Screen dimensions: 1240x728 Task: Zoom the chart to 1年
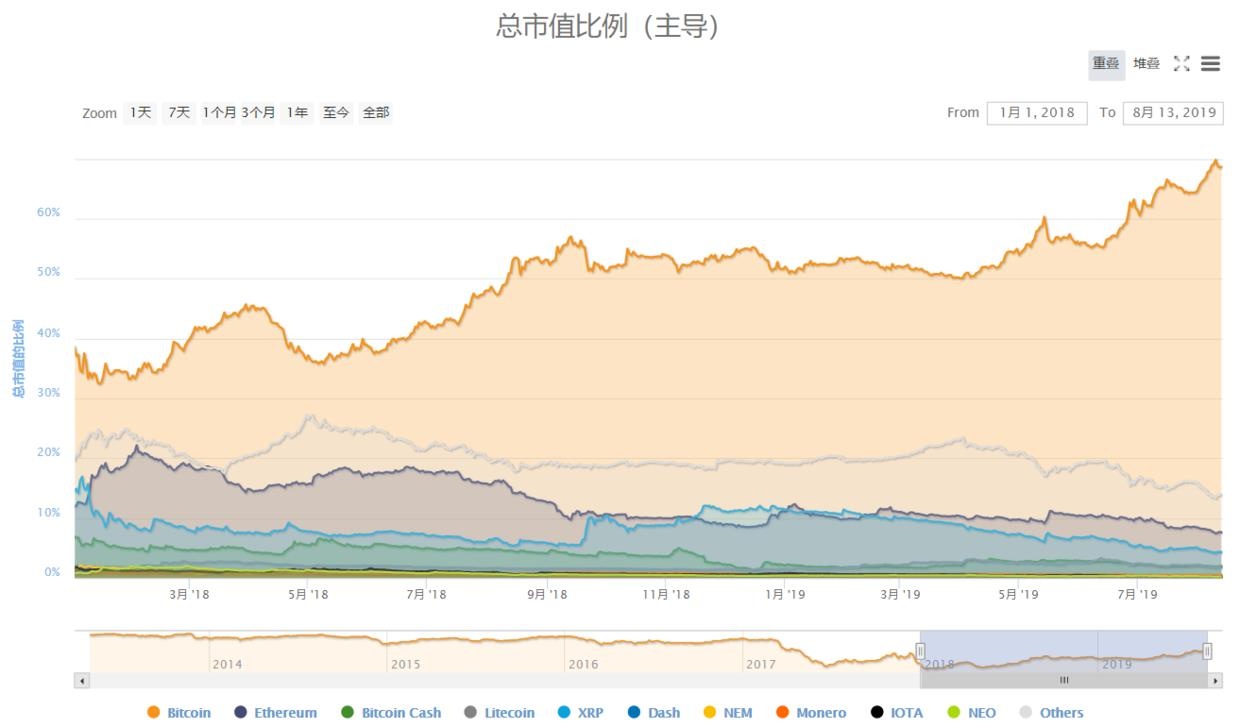297,113
